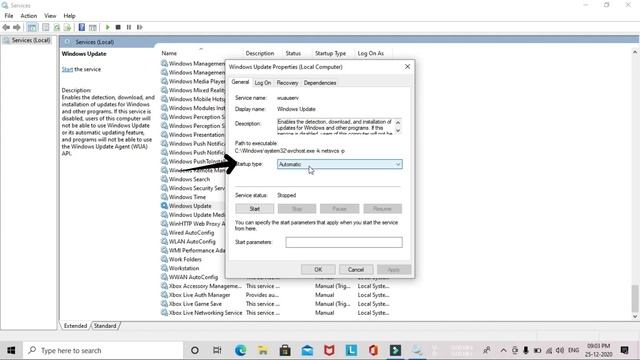
Task: Click the Pause Service toolbar icon
Action: [129, 27]
